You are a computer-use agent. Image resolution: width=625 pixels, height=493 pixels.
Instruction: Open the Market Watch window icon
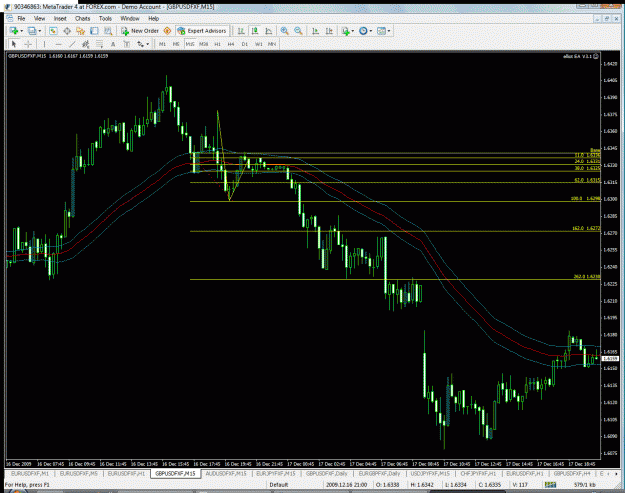click(x=53, y=31)
